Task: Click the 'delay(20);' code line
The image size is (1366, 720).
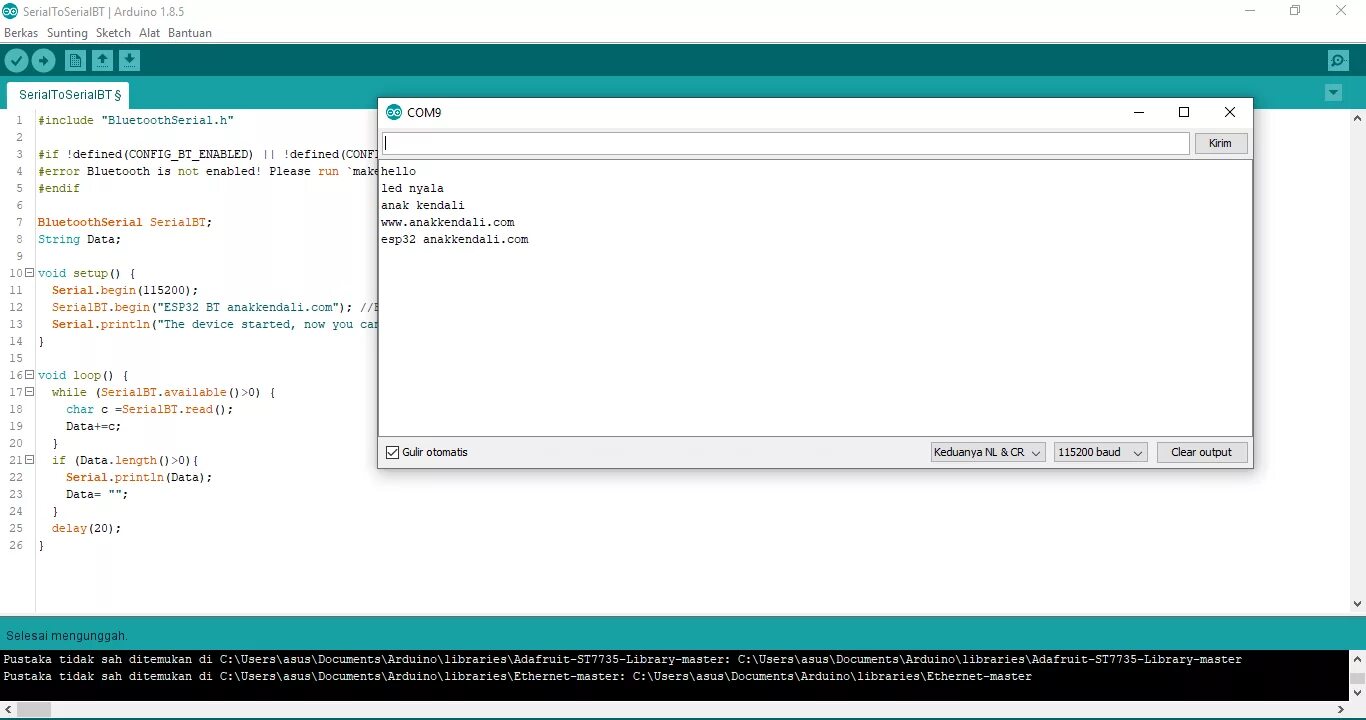Action: pyautogui.click(x=86, y=528)
